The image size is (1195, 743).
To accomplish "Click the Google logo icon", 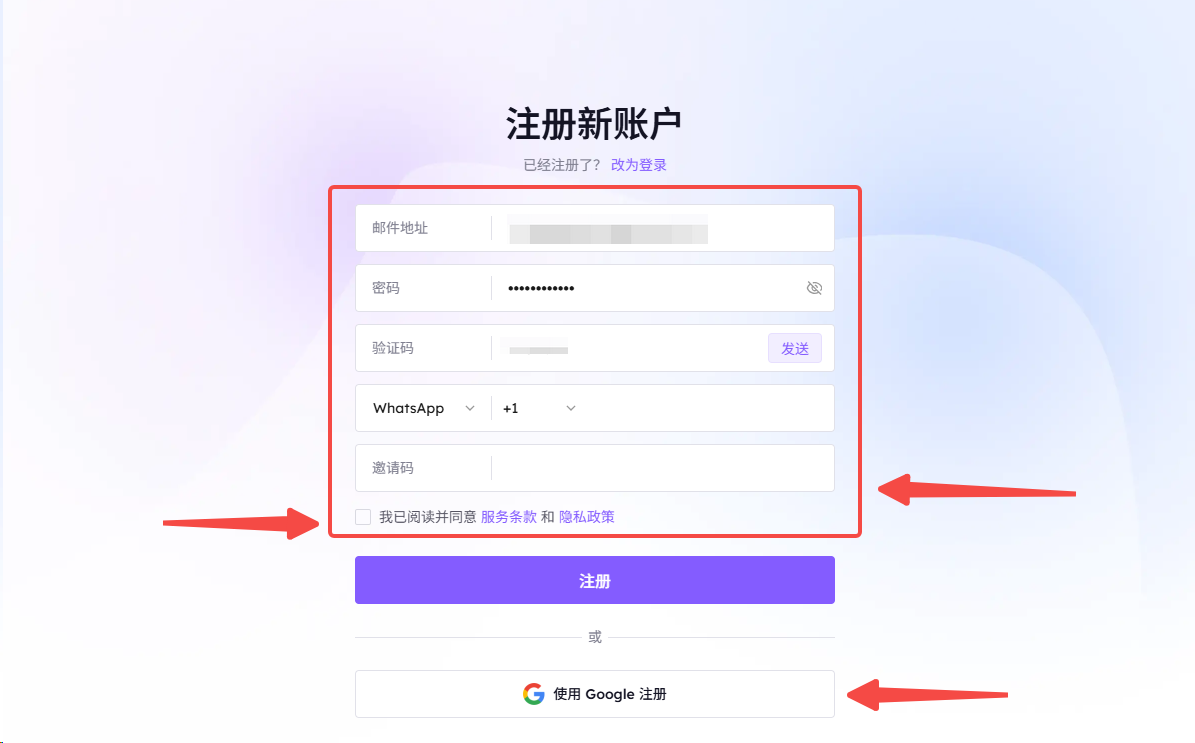I will pyautogui.click(x=533, y=694).
